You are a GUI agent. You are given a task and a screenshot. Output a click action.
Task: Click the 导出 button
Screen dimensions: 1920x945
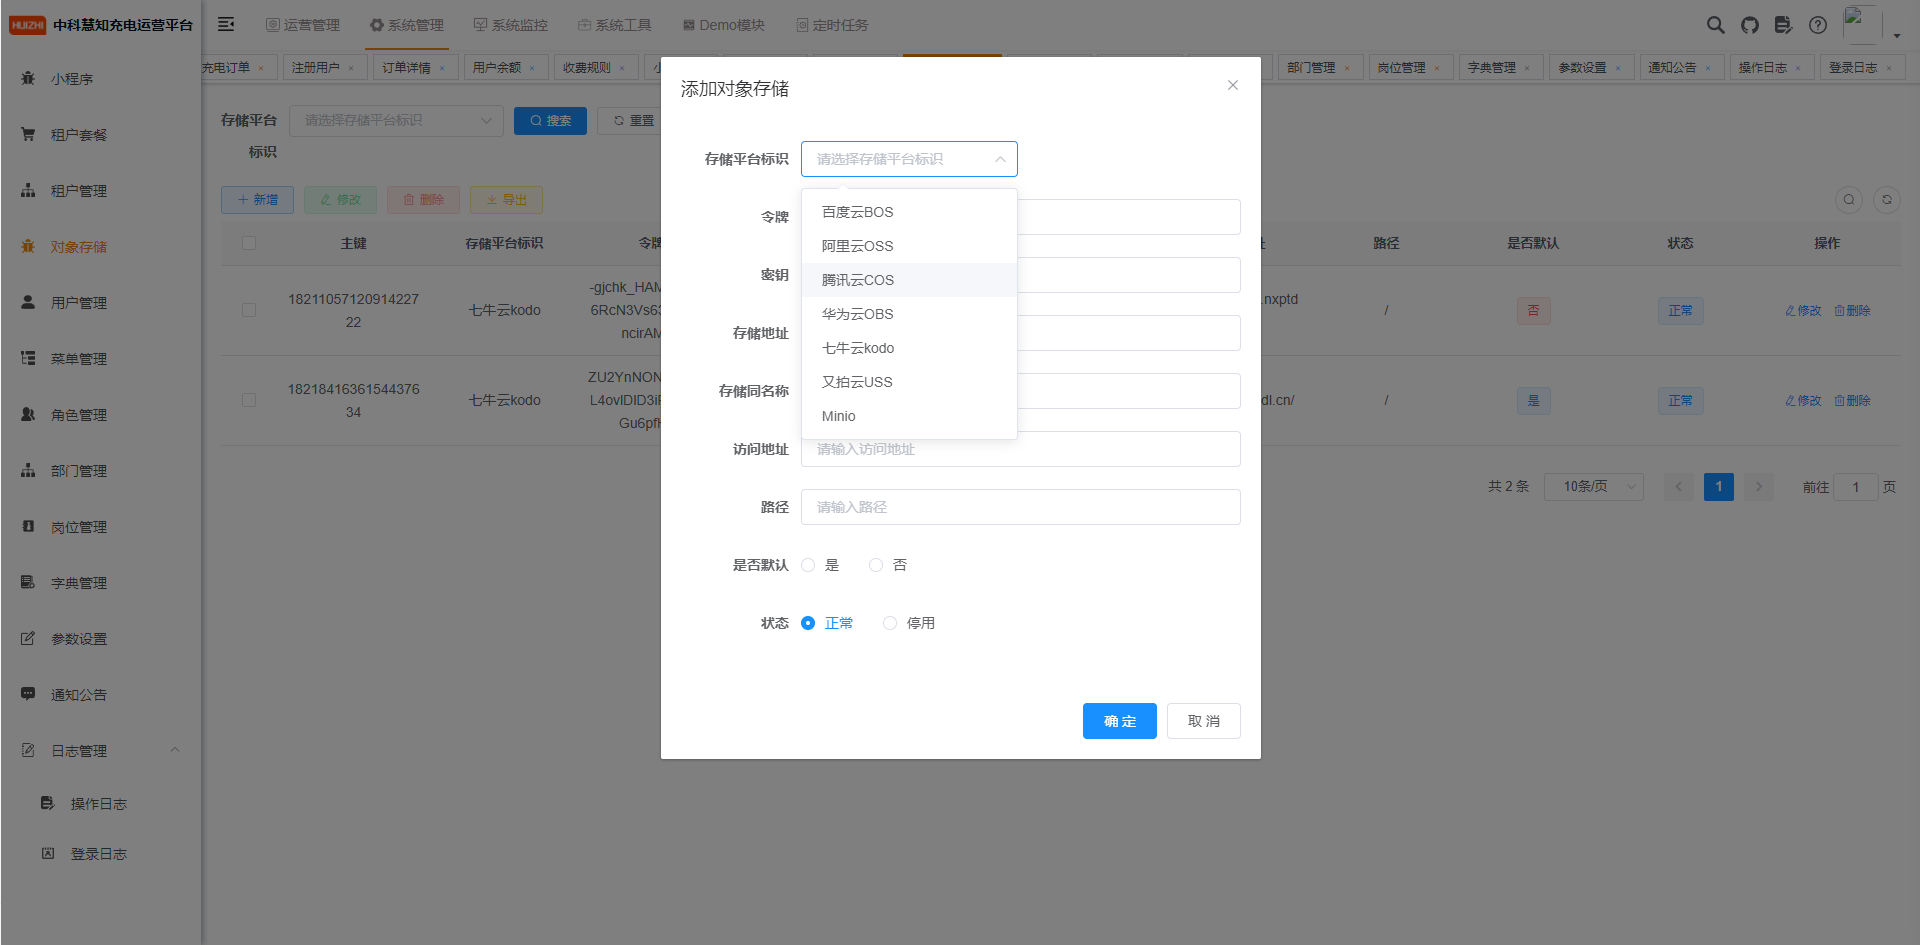506,200
